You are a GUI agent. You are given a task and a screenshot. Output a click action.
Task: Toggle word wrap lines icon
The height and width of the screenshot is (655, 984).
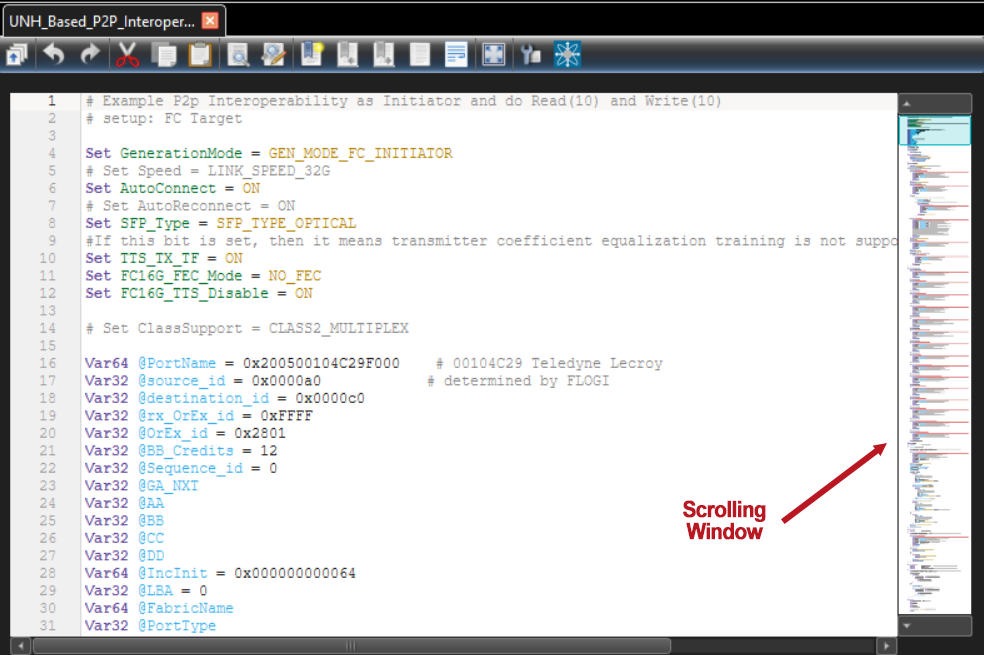click(456, 55)
